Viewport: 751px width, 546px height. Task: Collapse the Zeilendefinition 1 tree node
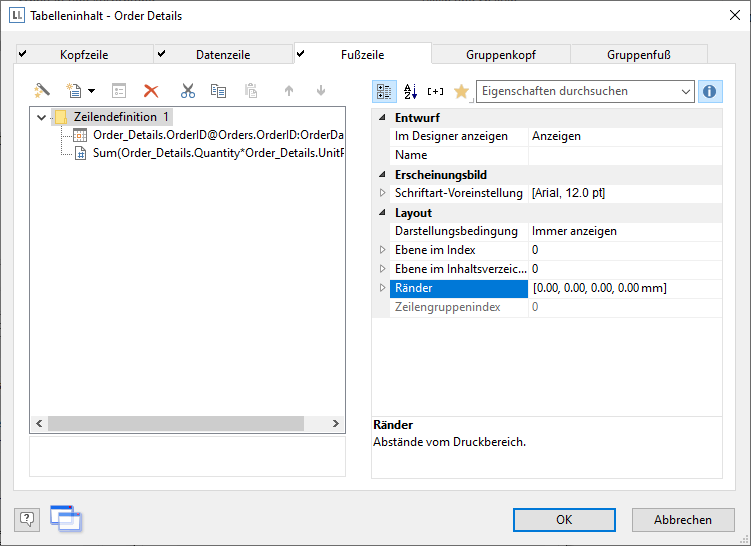(x=41, y=117)
